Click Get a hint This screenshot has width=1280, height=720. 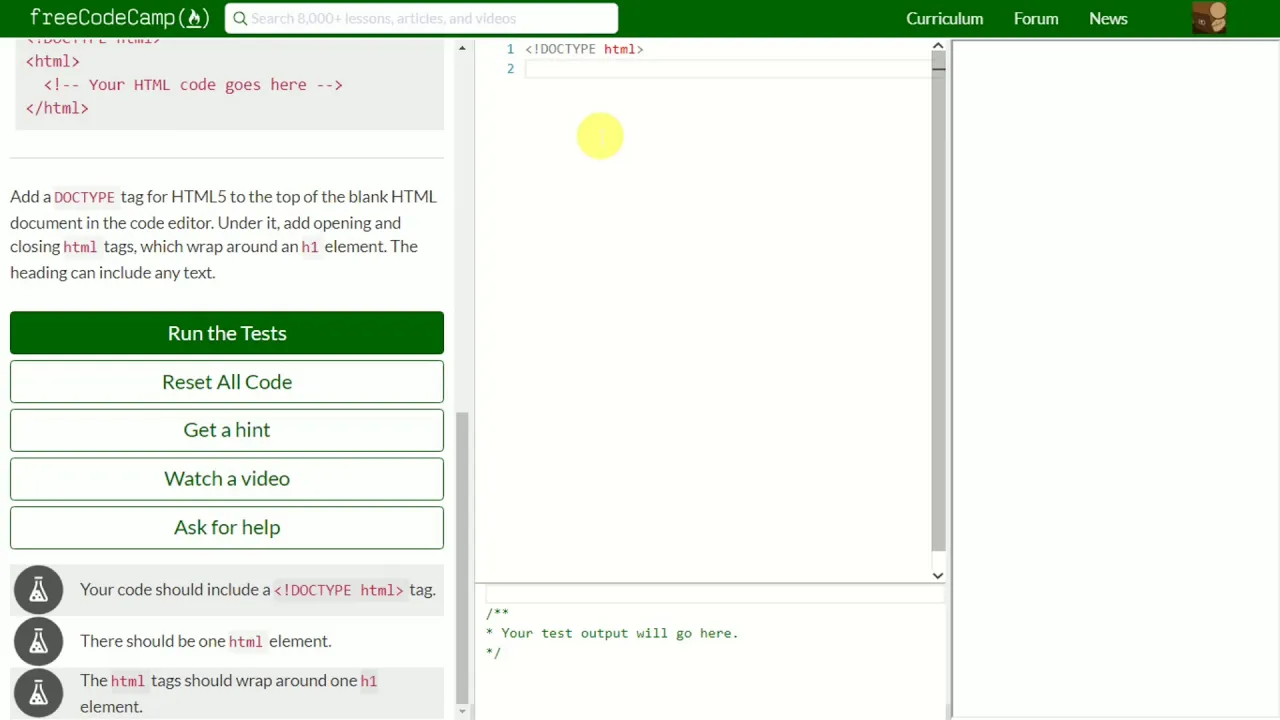click(227, 430)
